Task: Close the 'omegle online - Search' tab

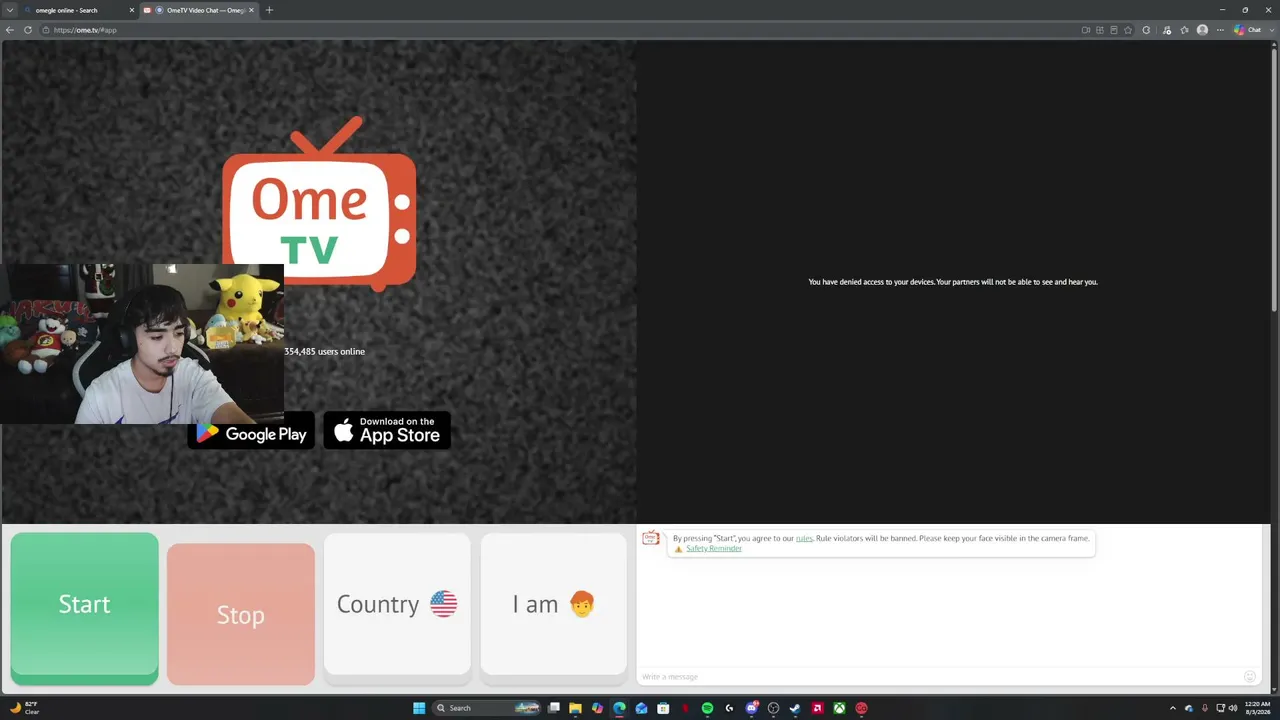Action: point(131,10)
